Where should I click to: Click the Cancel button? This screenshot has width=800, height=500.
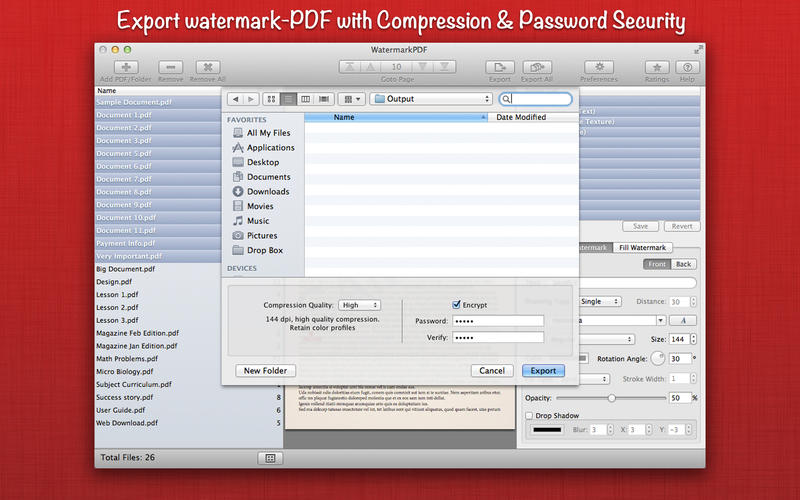[492, 371]
